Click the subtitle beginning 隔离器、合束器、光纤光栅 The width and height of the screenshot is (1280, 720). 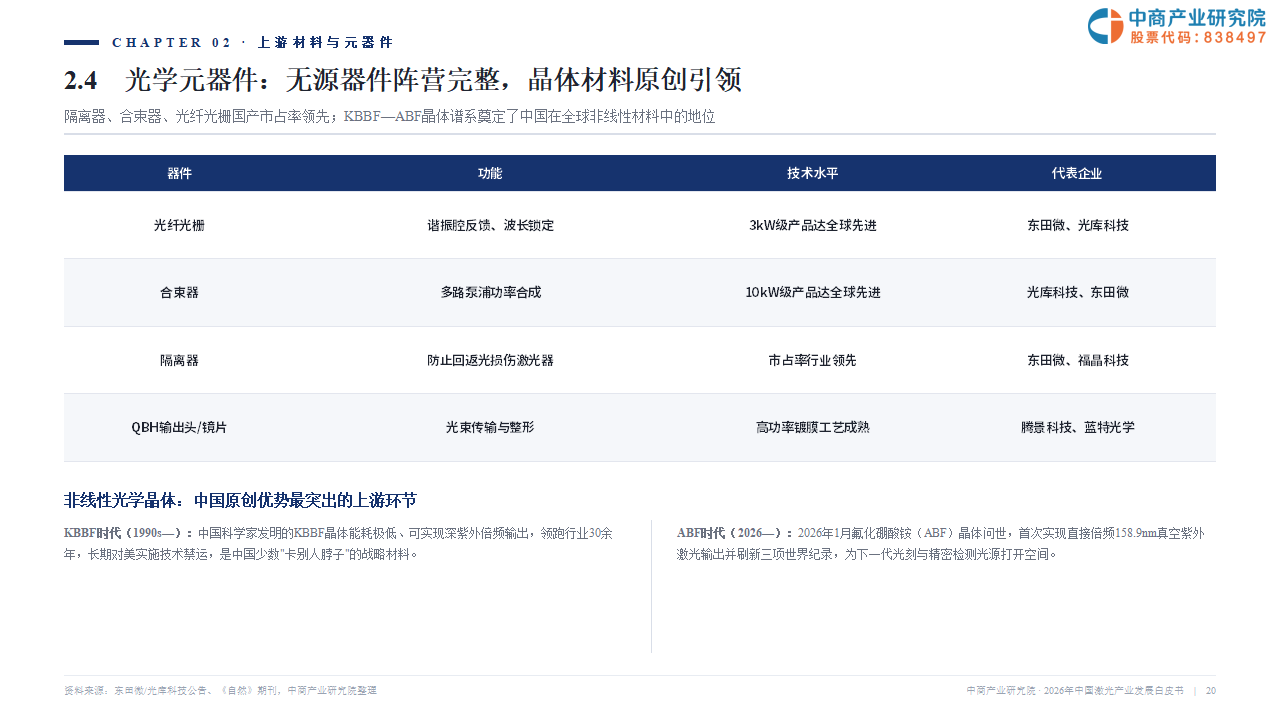coord(390,116)
